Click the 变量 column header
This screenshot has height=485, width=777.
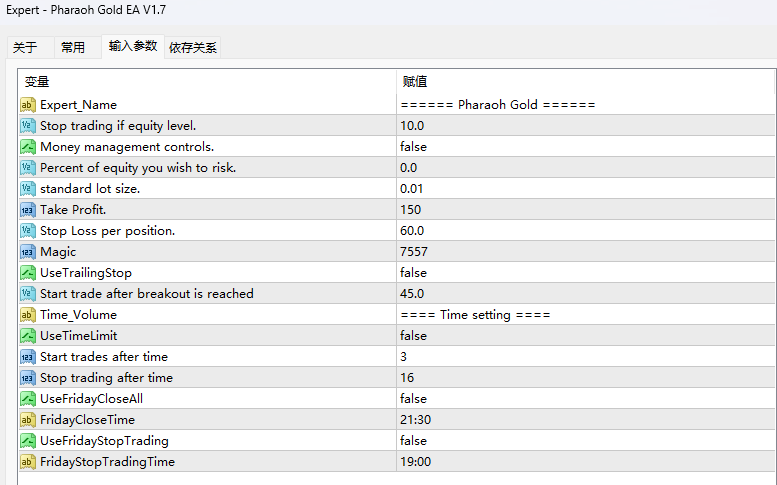coord(37,82)
